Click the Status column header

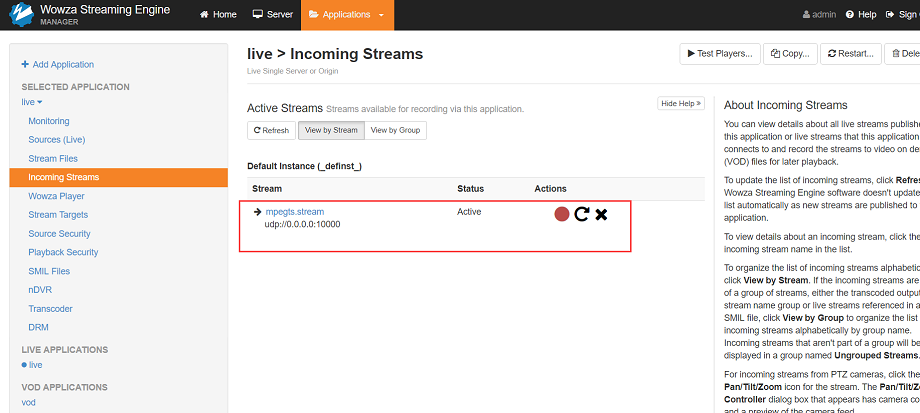(x=471, y=189)
